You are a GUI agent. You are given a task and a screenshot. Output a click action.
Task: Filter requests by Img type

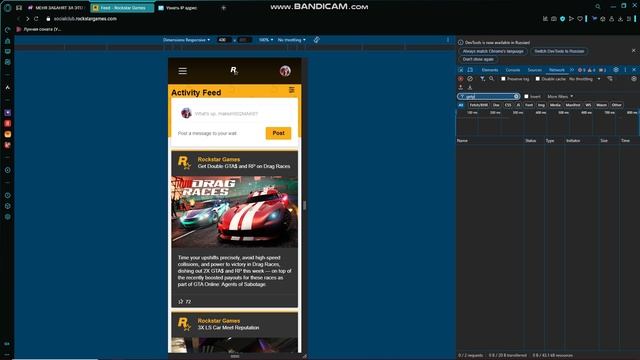click(541, 105)
